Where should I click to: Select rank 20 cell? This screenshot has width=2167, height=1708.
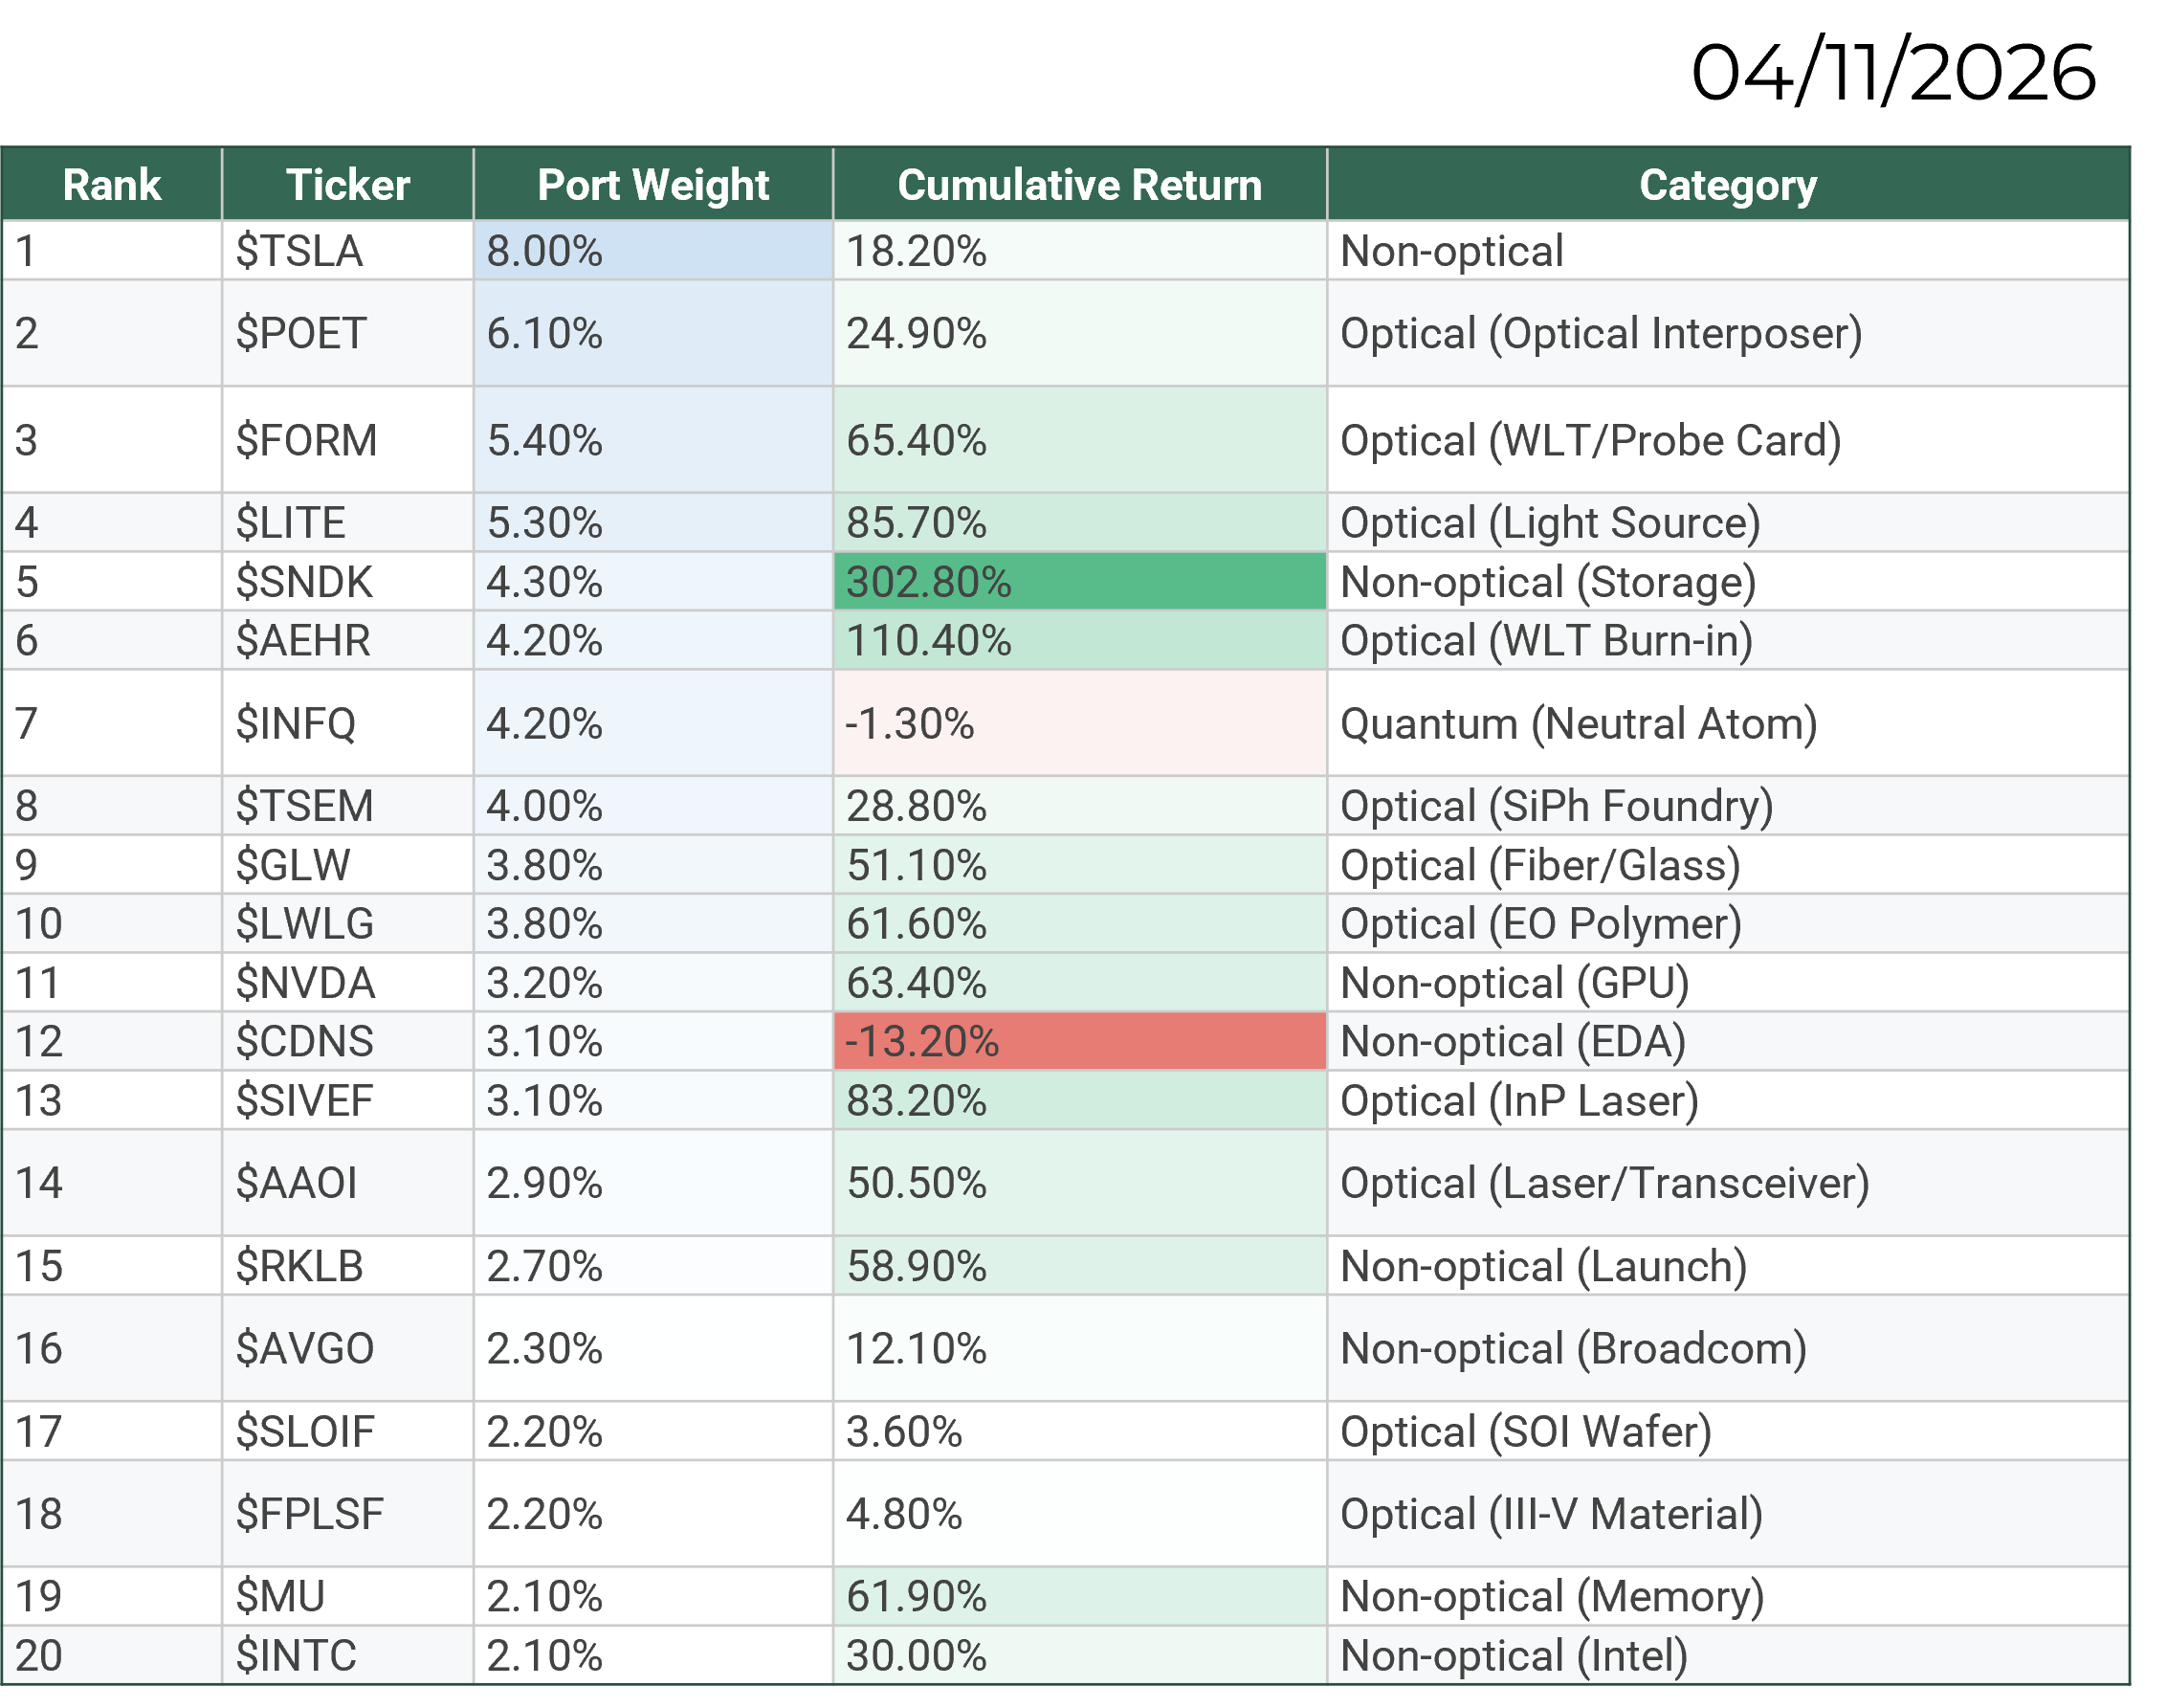pos(111,1656)
